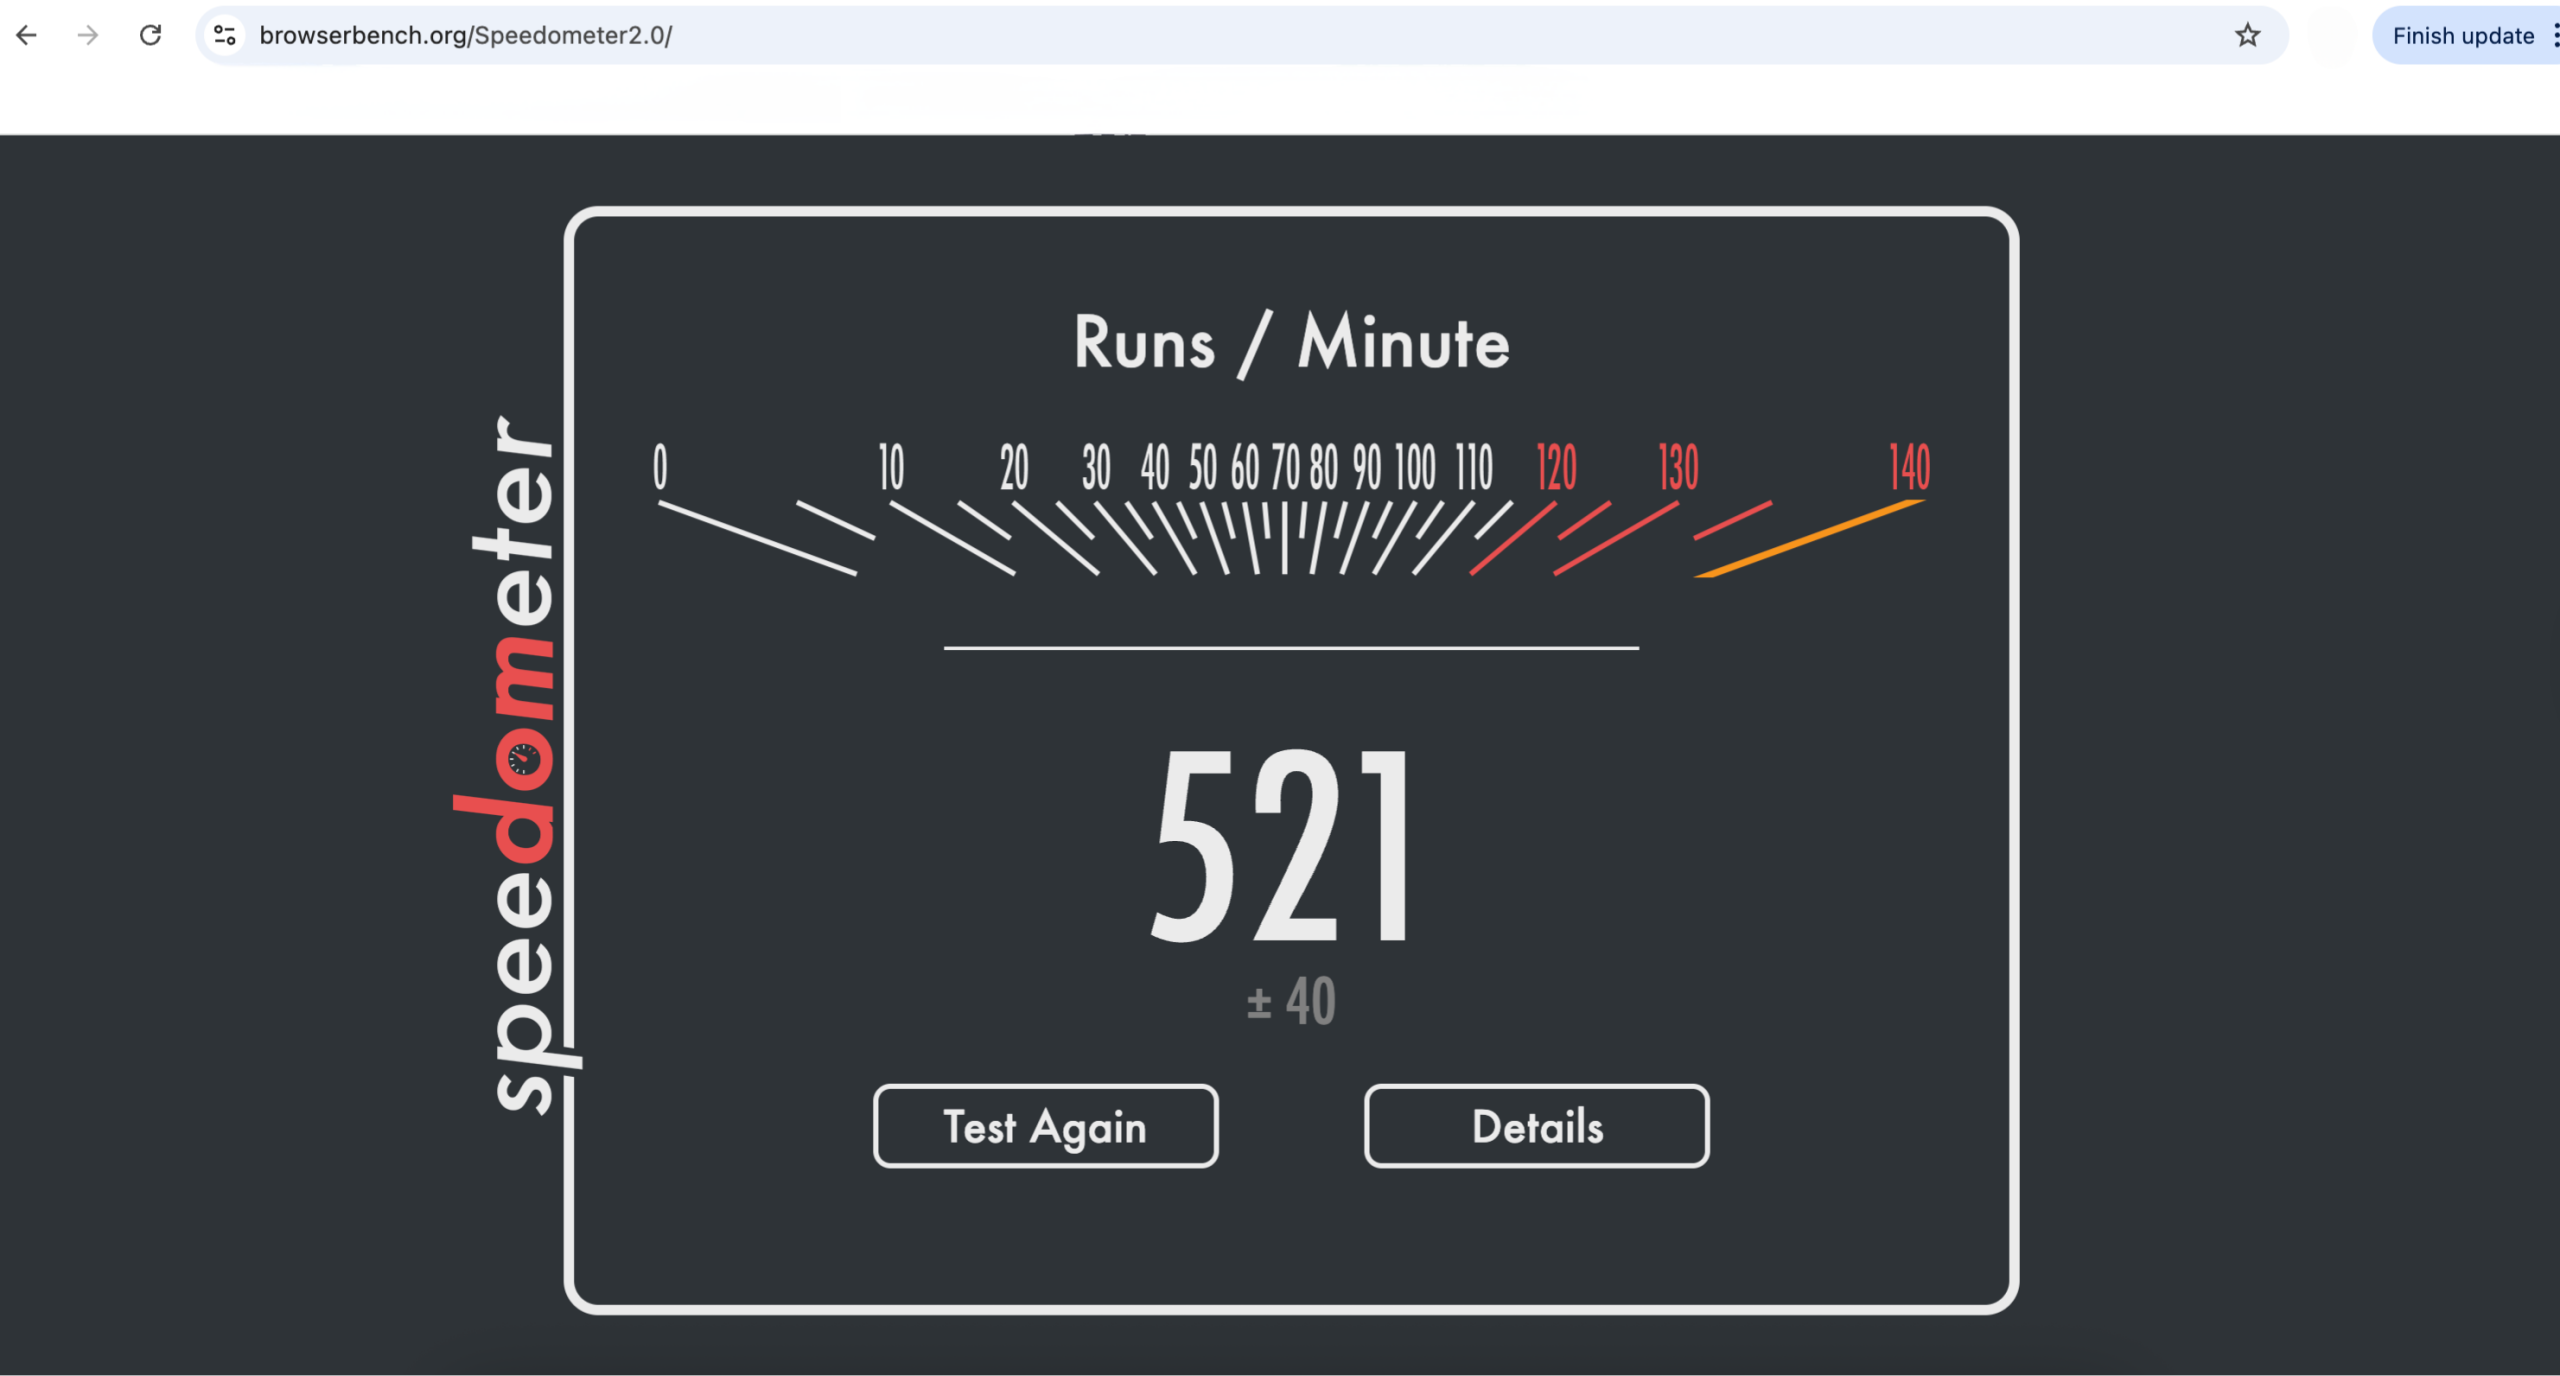Reload the Speedometer page
Image resolution: width=2560 pixels, height=1376 pixels.
[x=151, y=35]
